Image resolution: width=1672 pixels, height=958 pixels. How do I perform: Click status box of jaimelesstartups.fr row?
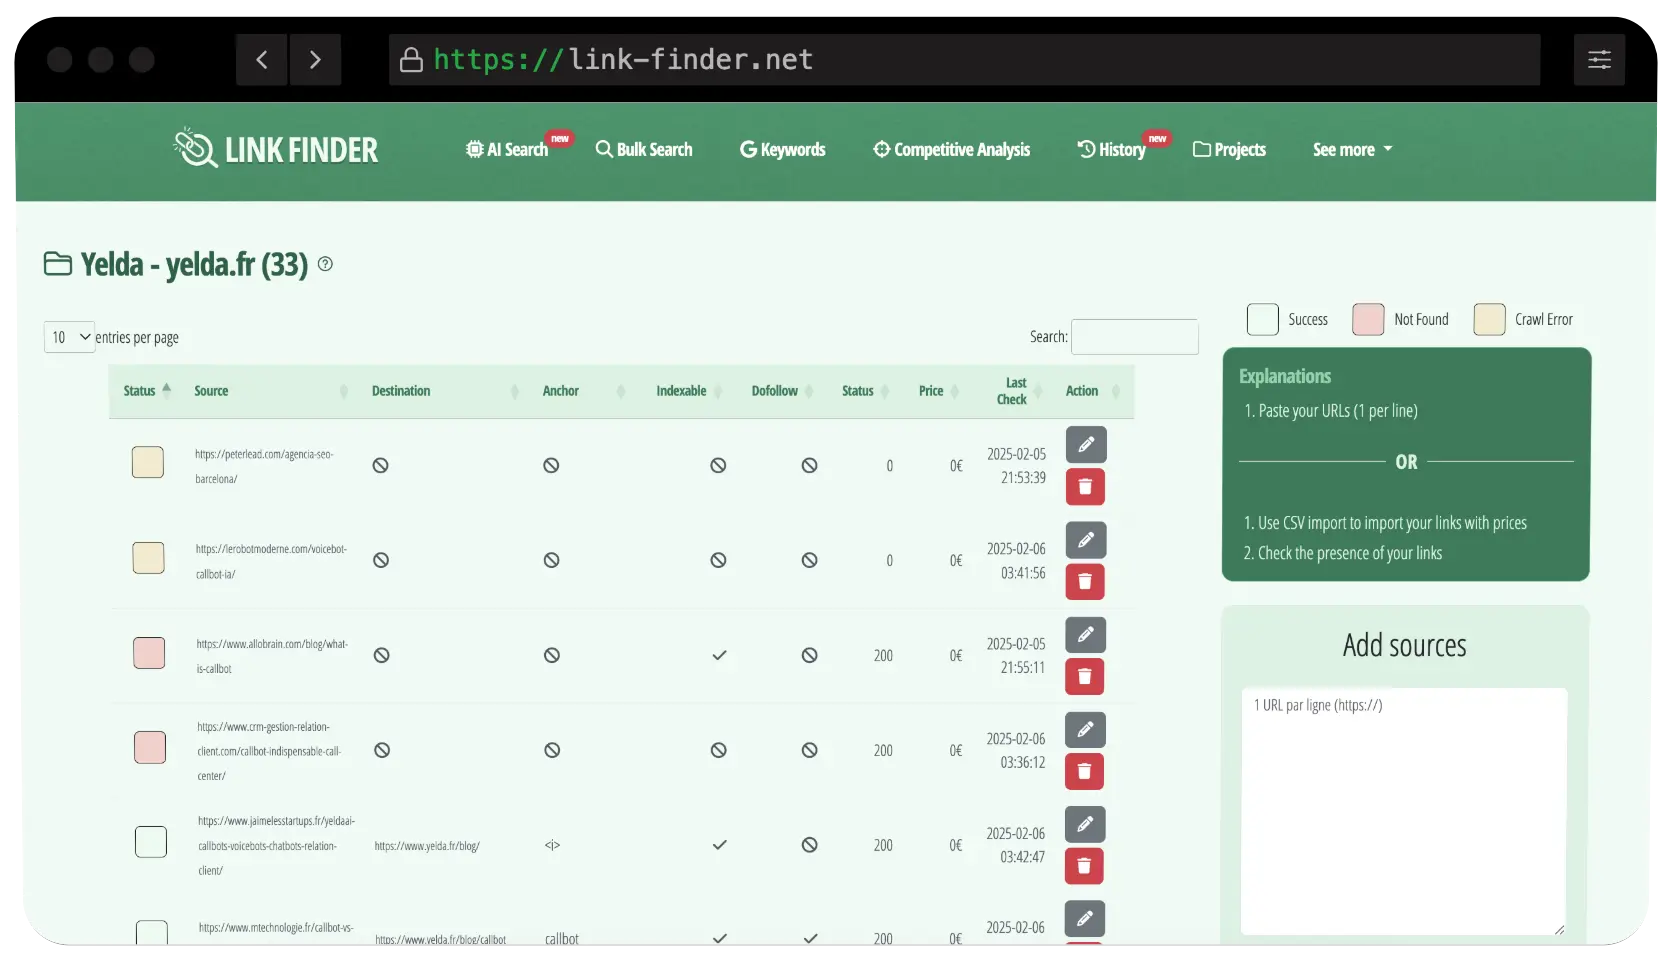[151, 841]
